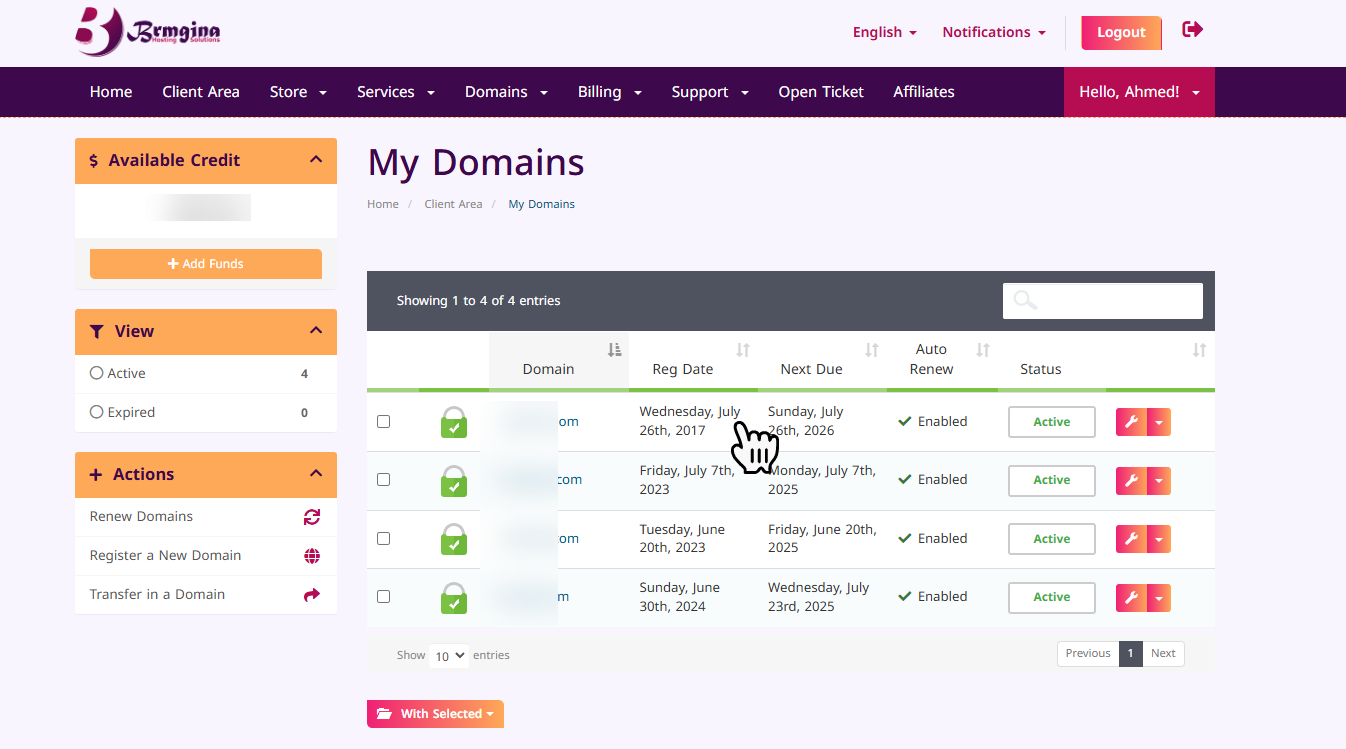
Task: Open the Notifications dropdown
Action: [x=994, y=32]
